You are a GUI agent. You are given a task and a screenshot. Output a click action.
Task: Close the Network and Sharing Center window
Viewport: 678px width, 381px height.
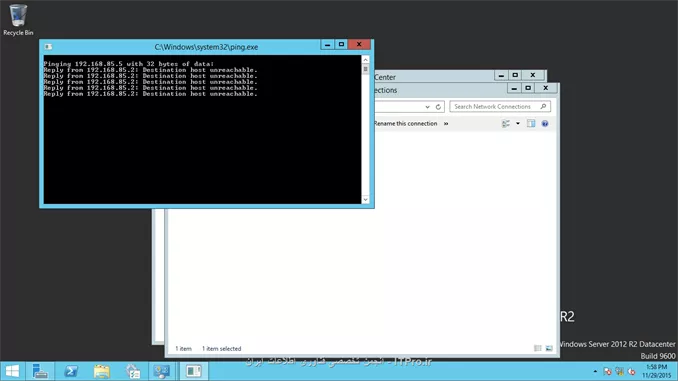pyautogui.click(x=533, y=76)
